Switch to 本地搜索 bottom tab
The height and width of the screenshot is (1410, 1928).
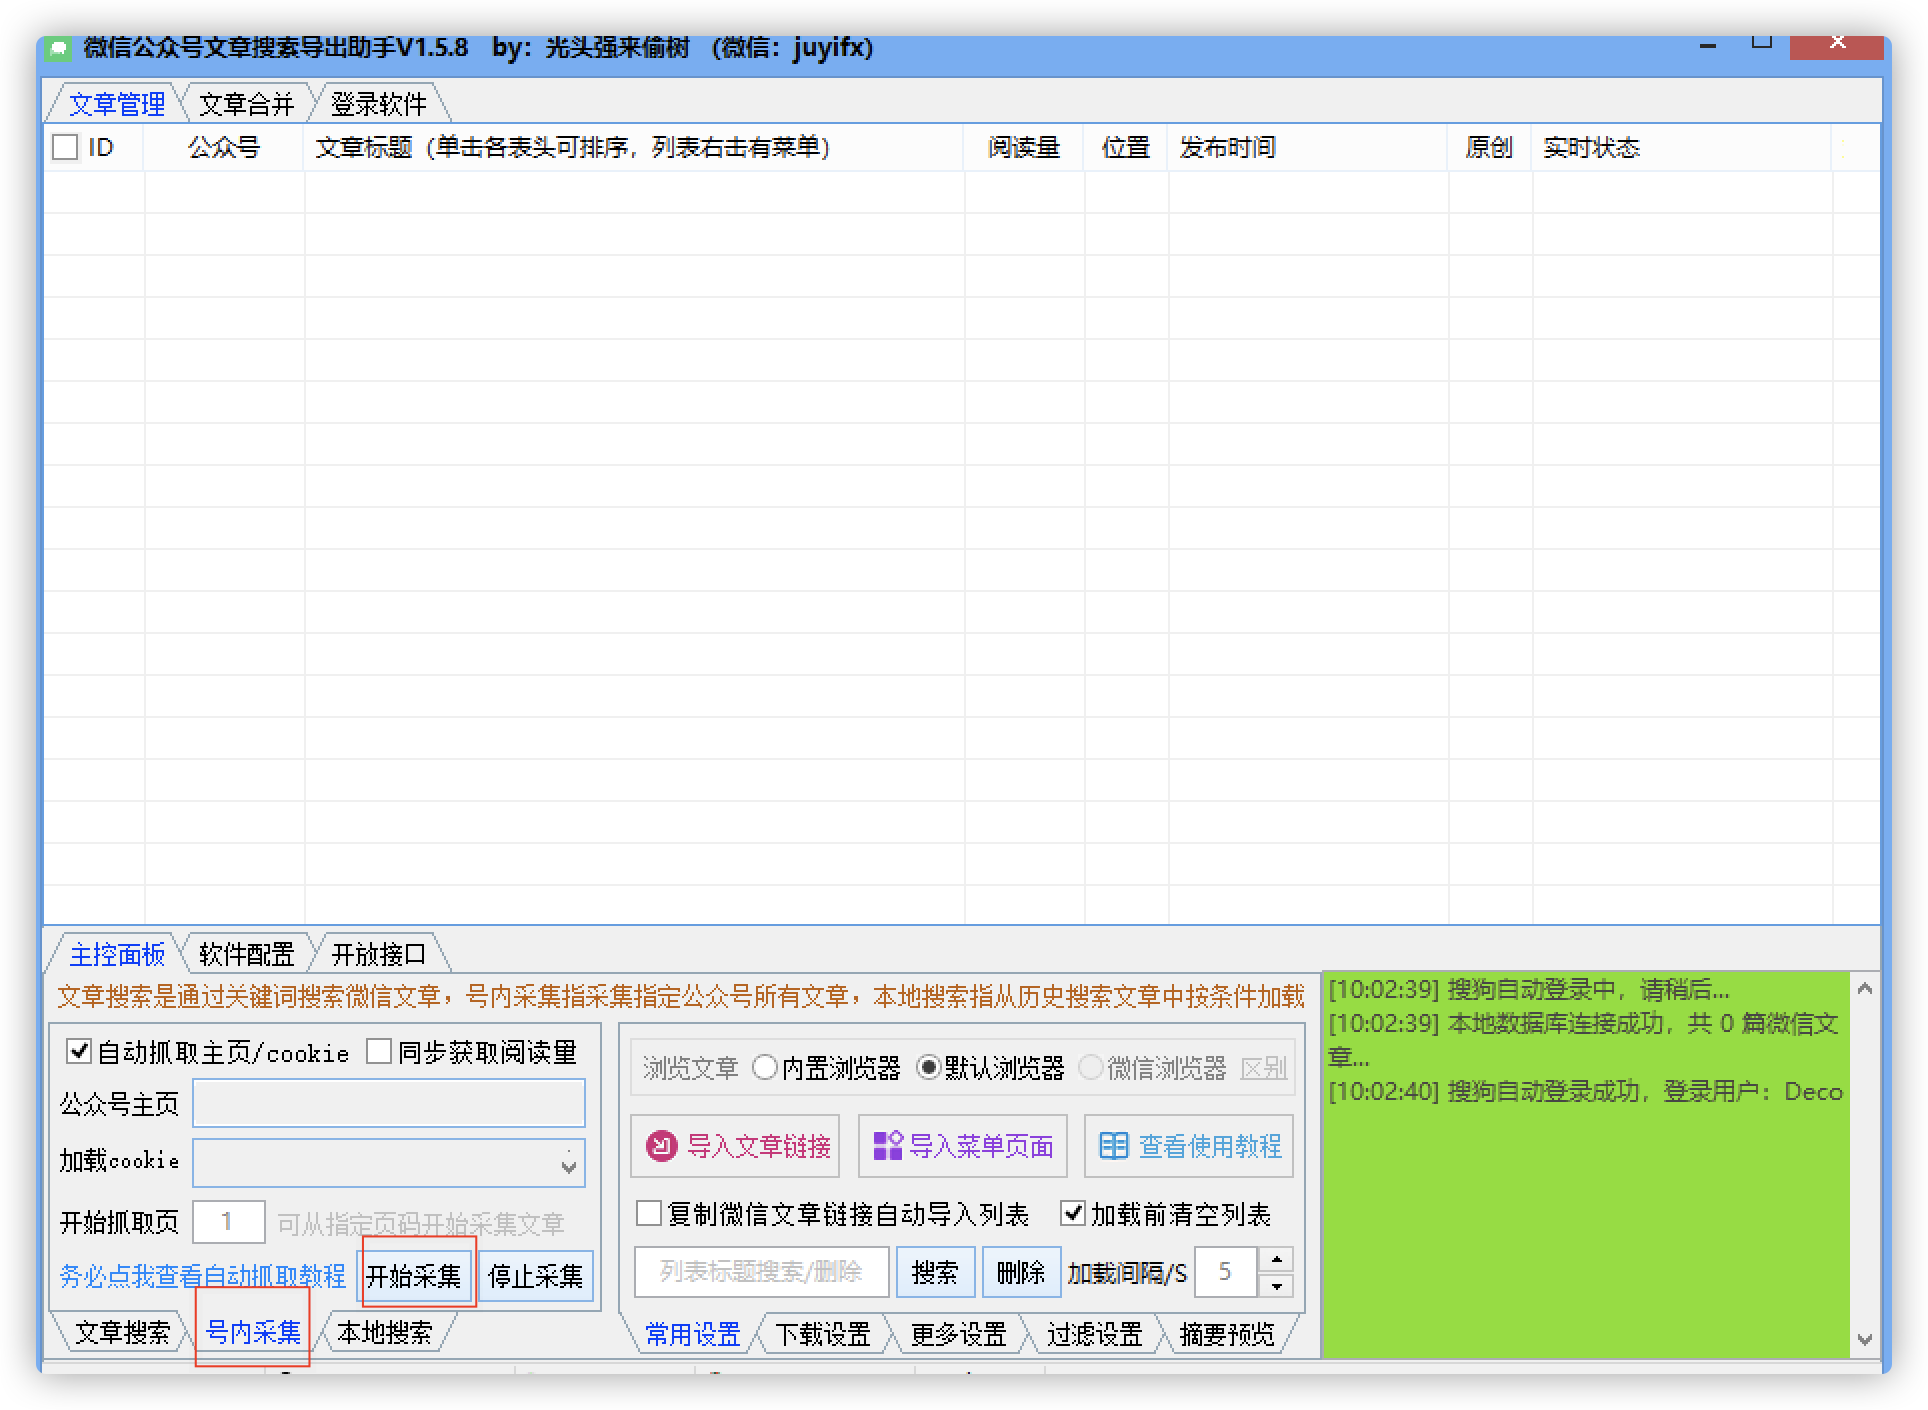tap(385, 1333)
